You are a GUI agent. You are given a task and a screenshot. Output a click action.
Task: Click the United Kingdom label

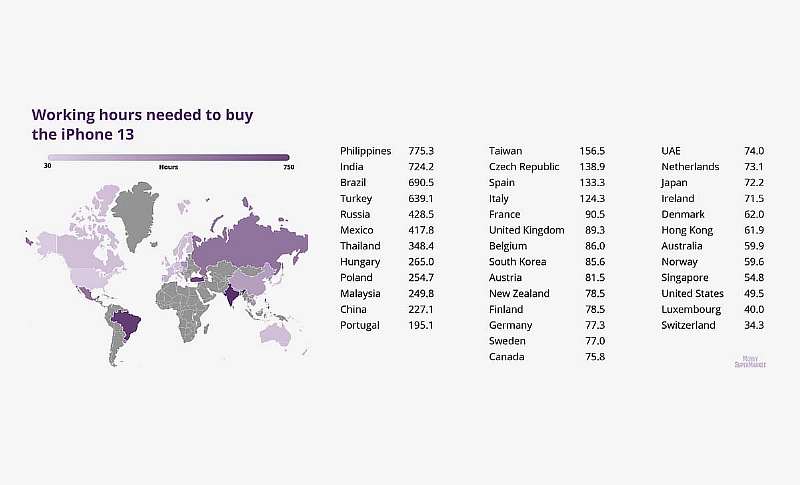527,230
